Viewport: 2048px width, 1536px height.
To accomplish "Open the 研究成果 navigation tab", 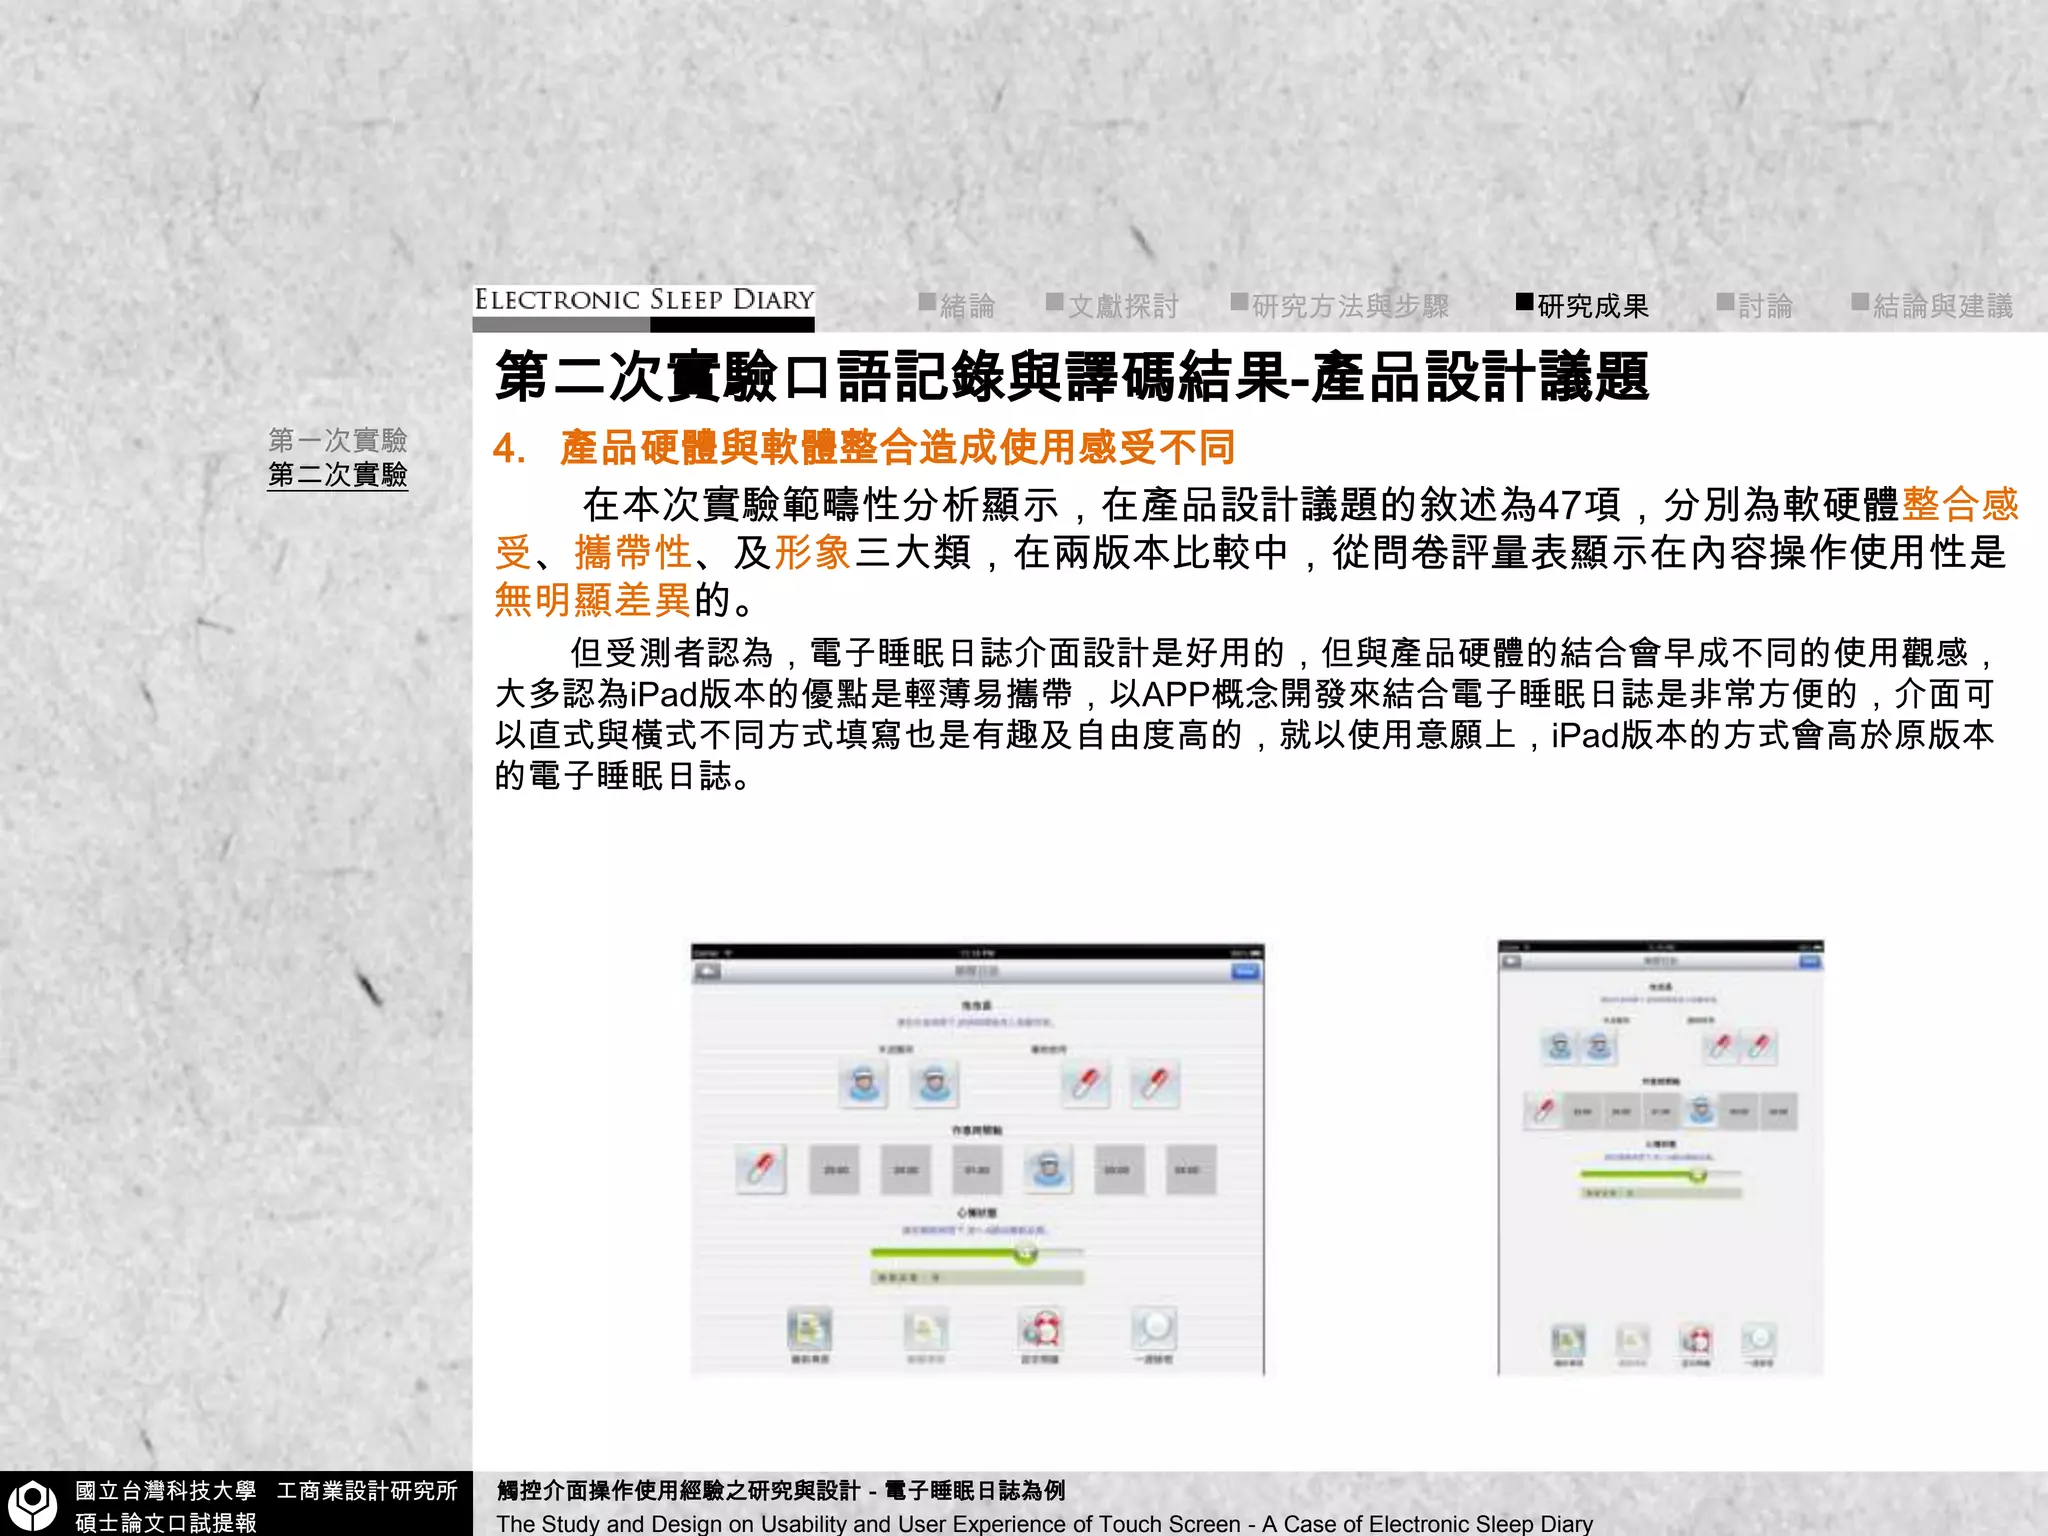I will coord(1592,306).
